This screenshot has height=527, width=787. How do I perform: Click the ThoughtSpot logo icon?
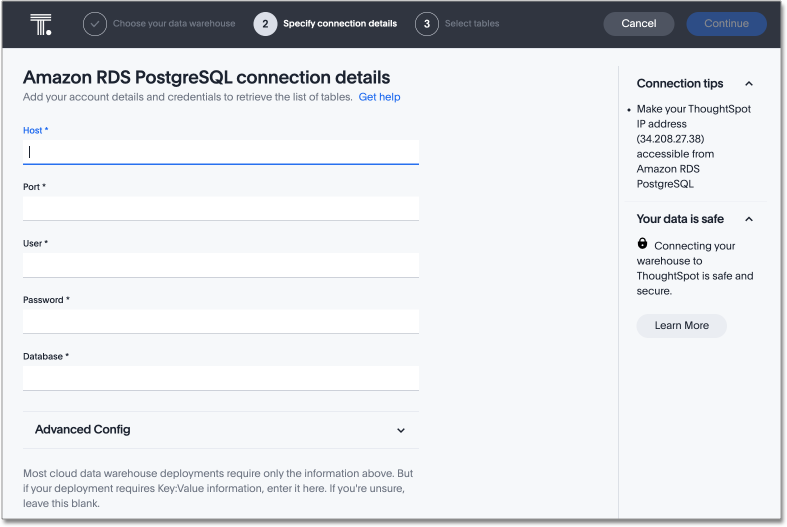click(x=41, y=24)
